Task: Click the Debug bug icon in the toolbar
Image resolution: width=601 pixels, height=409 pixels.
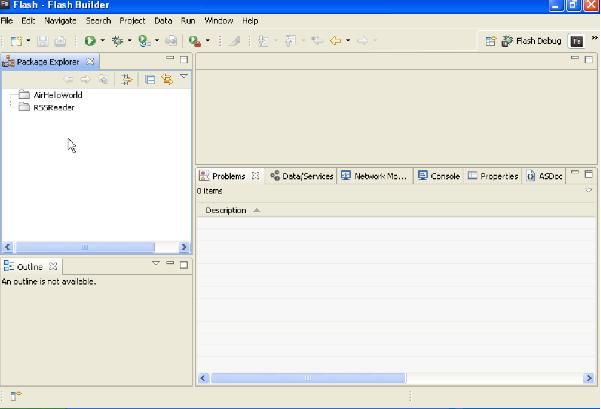Action: point(117,41)
